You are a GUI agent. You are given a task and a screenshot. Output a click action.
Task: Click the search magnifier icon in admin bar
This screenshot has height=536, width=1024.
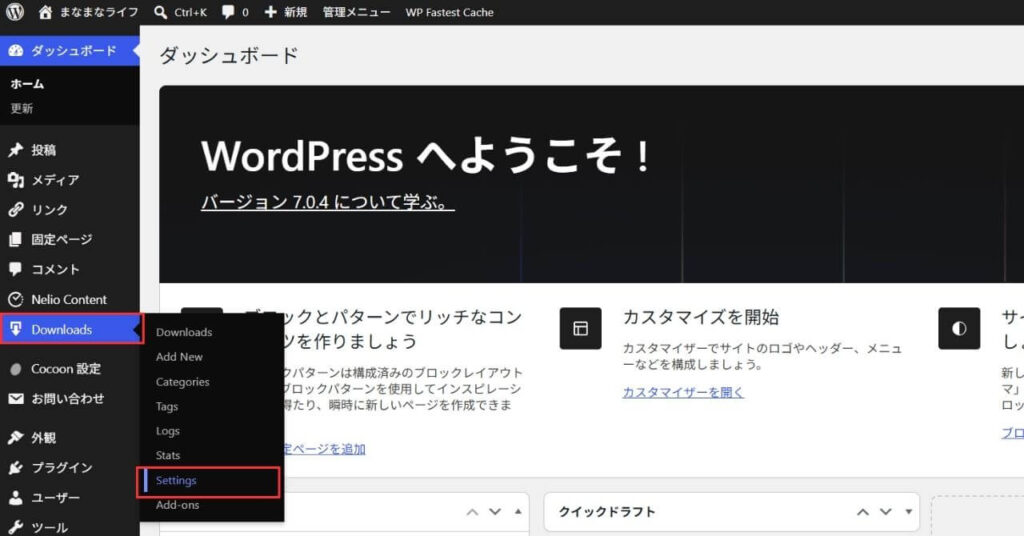[160, 12]
